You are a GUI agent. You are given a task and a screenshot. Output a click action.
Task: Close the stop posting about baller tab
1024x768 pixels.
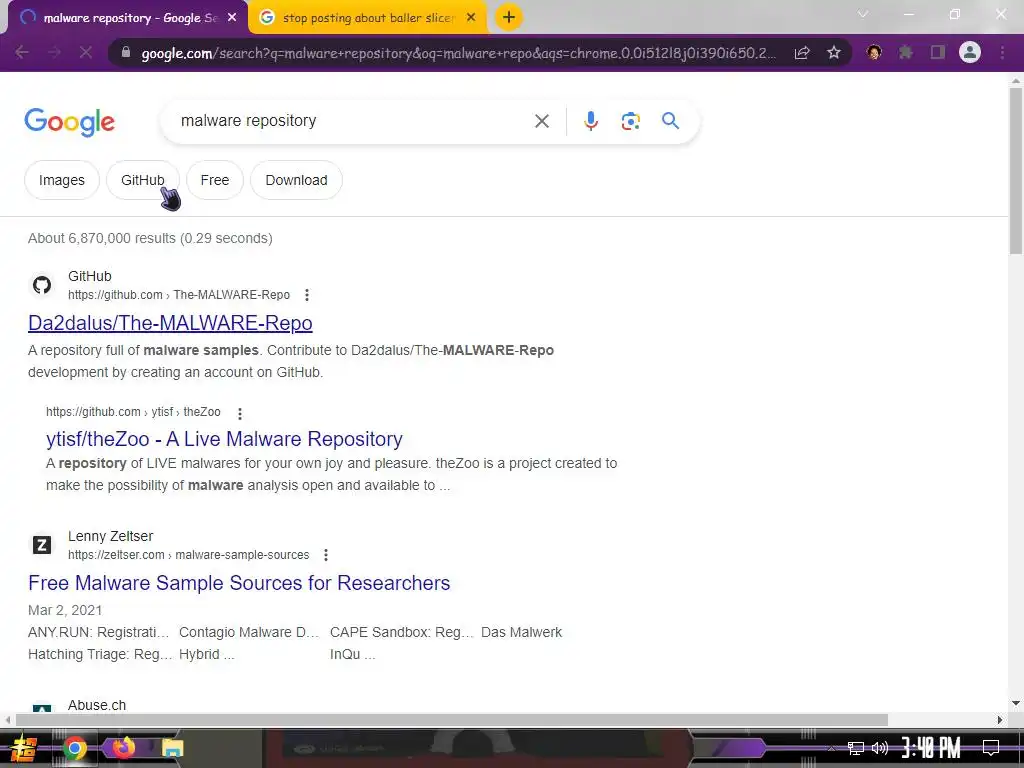(471, 18)
